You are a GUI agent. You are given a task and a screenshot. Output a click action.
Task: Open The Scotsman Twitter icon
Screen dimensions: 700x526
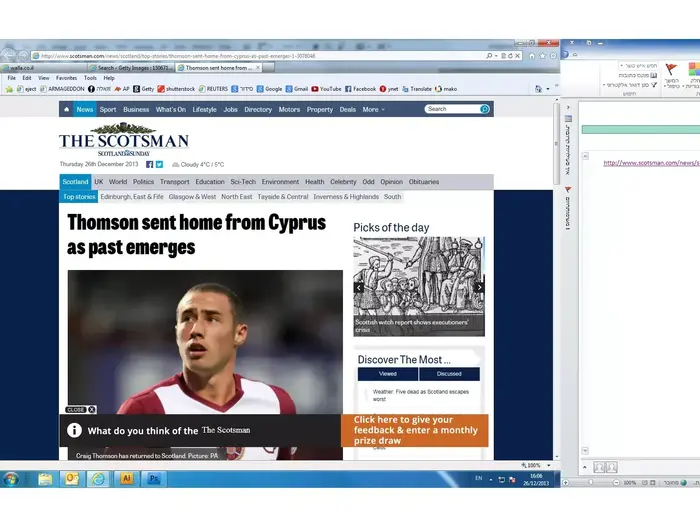point(159,164)
